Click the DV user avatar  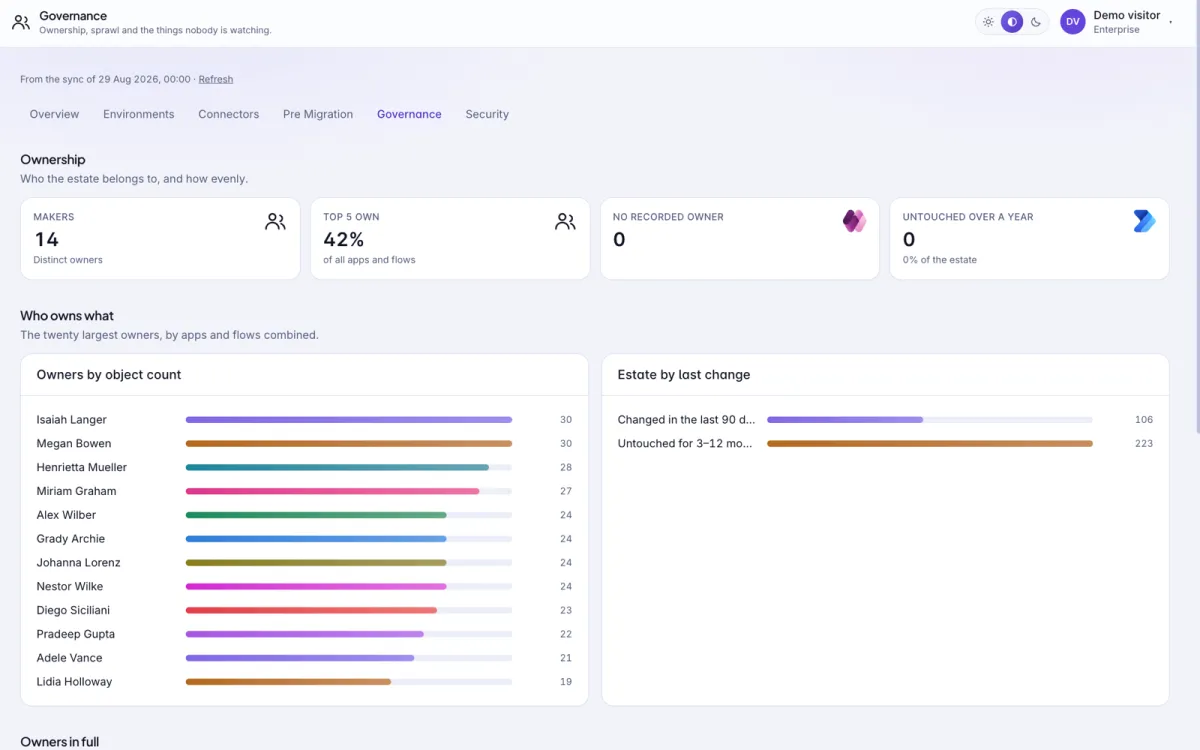(1073, 22)
